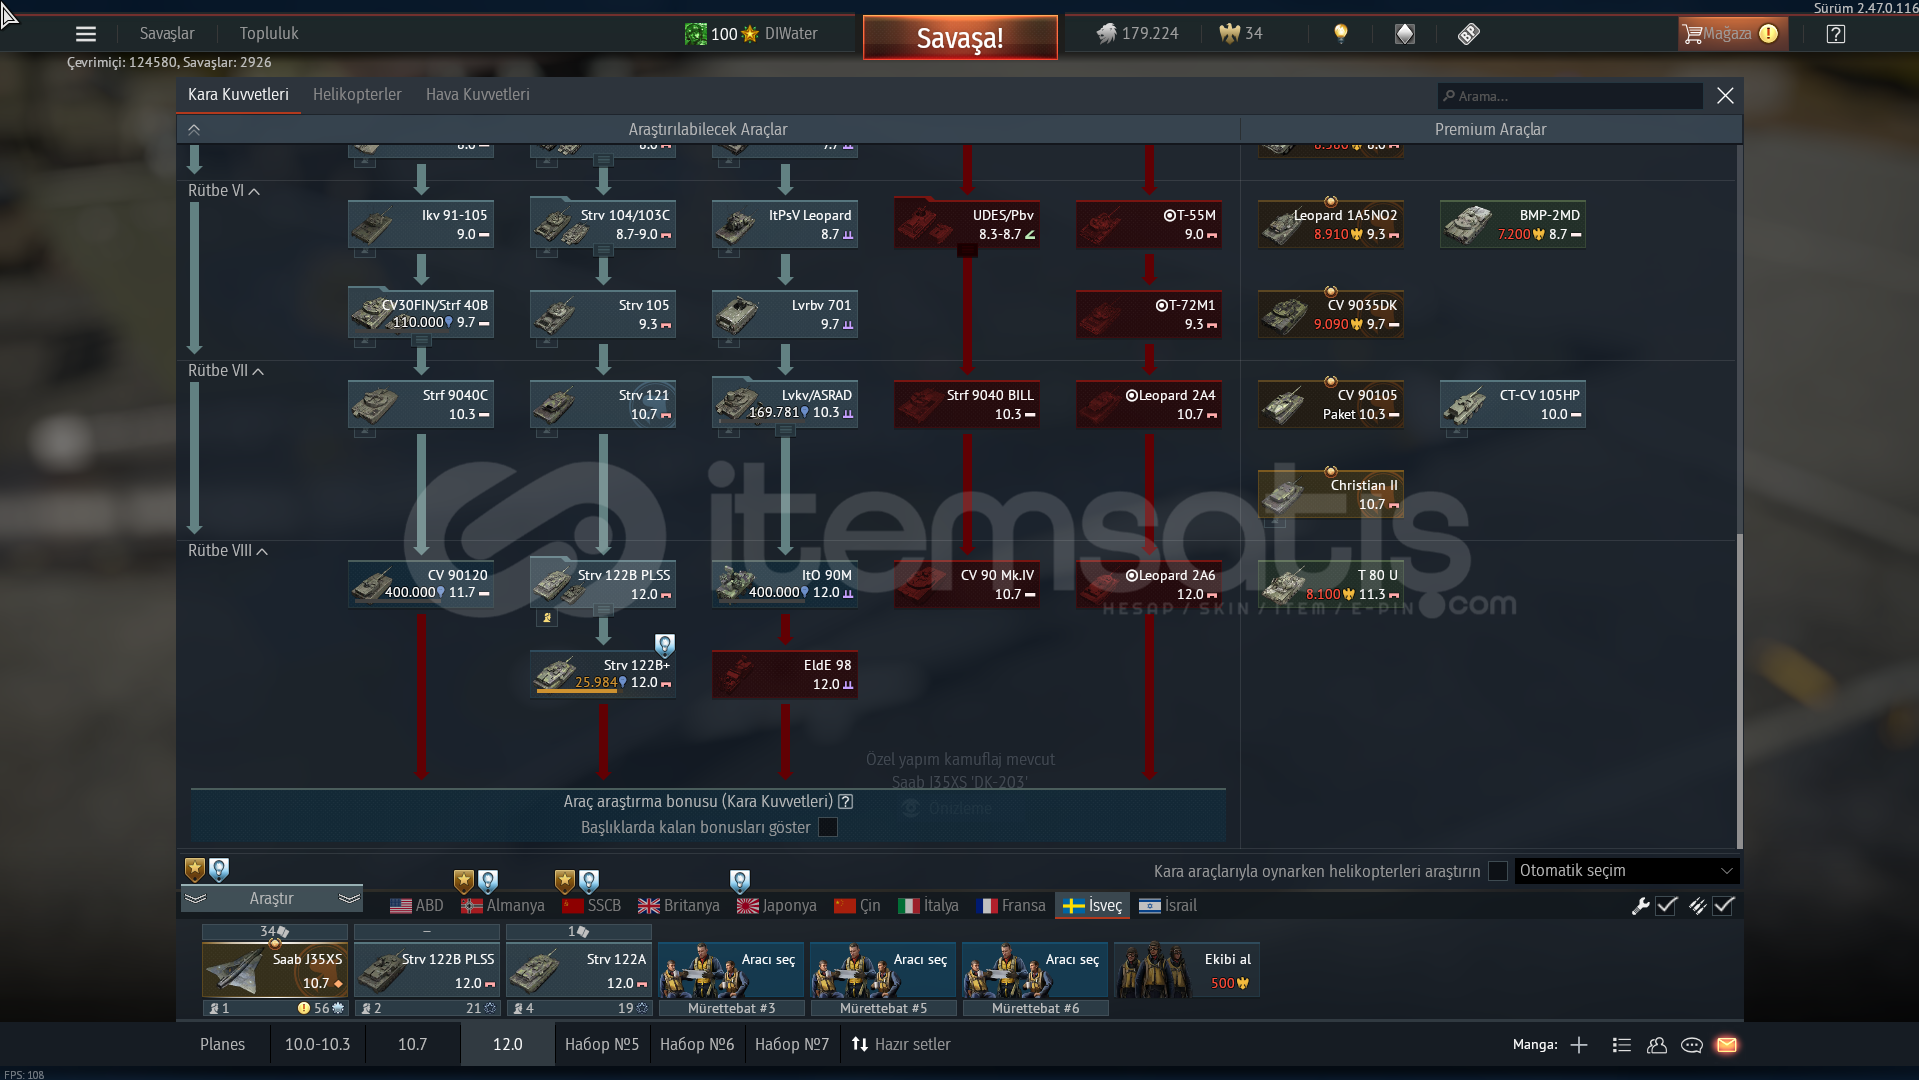
Task: Click the research tree vertical scrollbar
Action: pyautogui.click(x=1739, y=690)
